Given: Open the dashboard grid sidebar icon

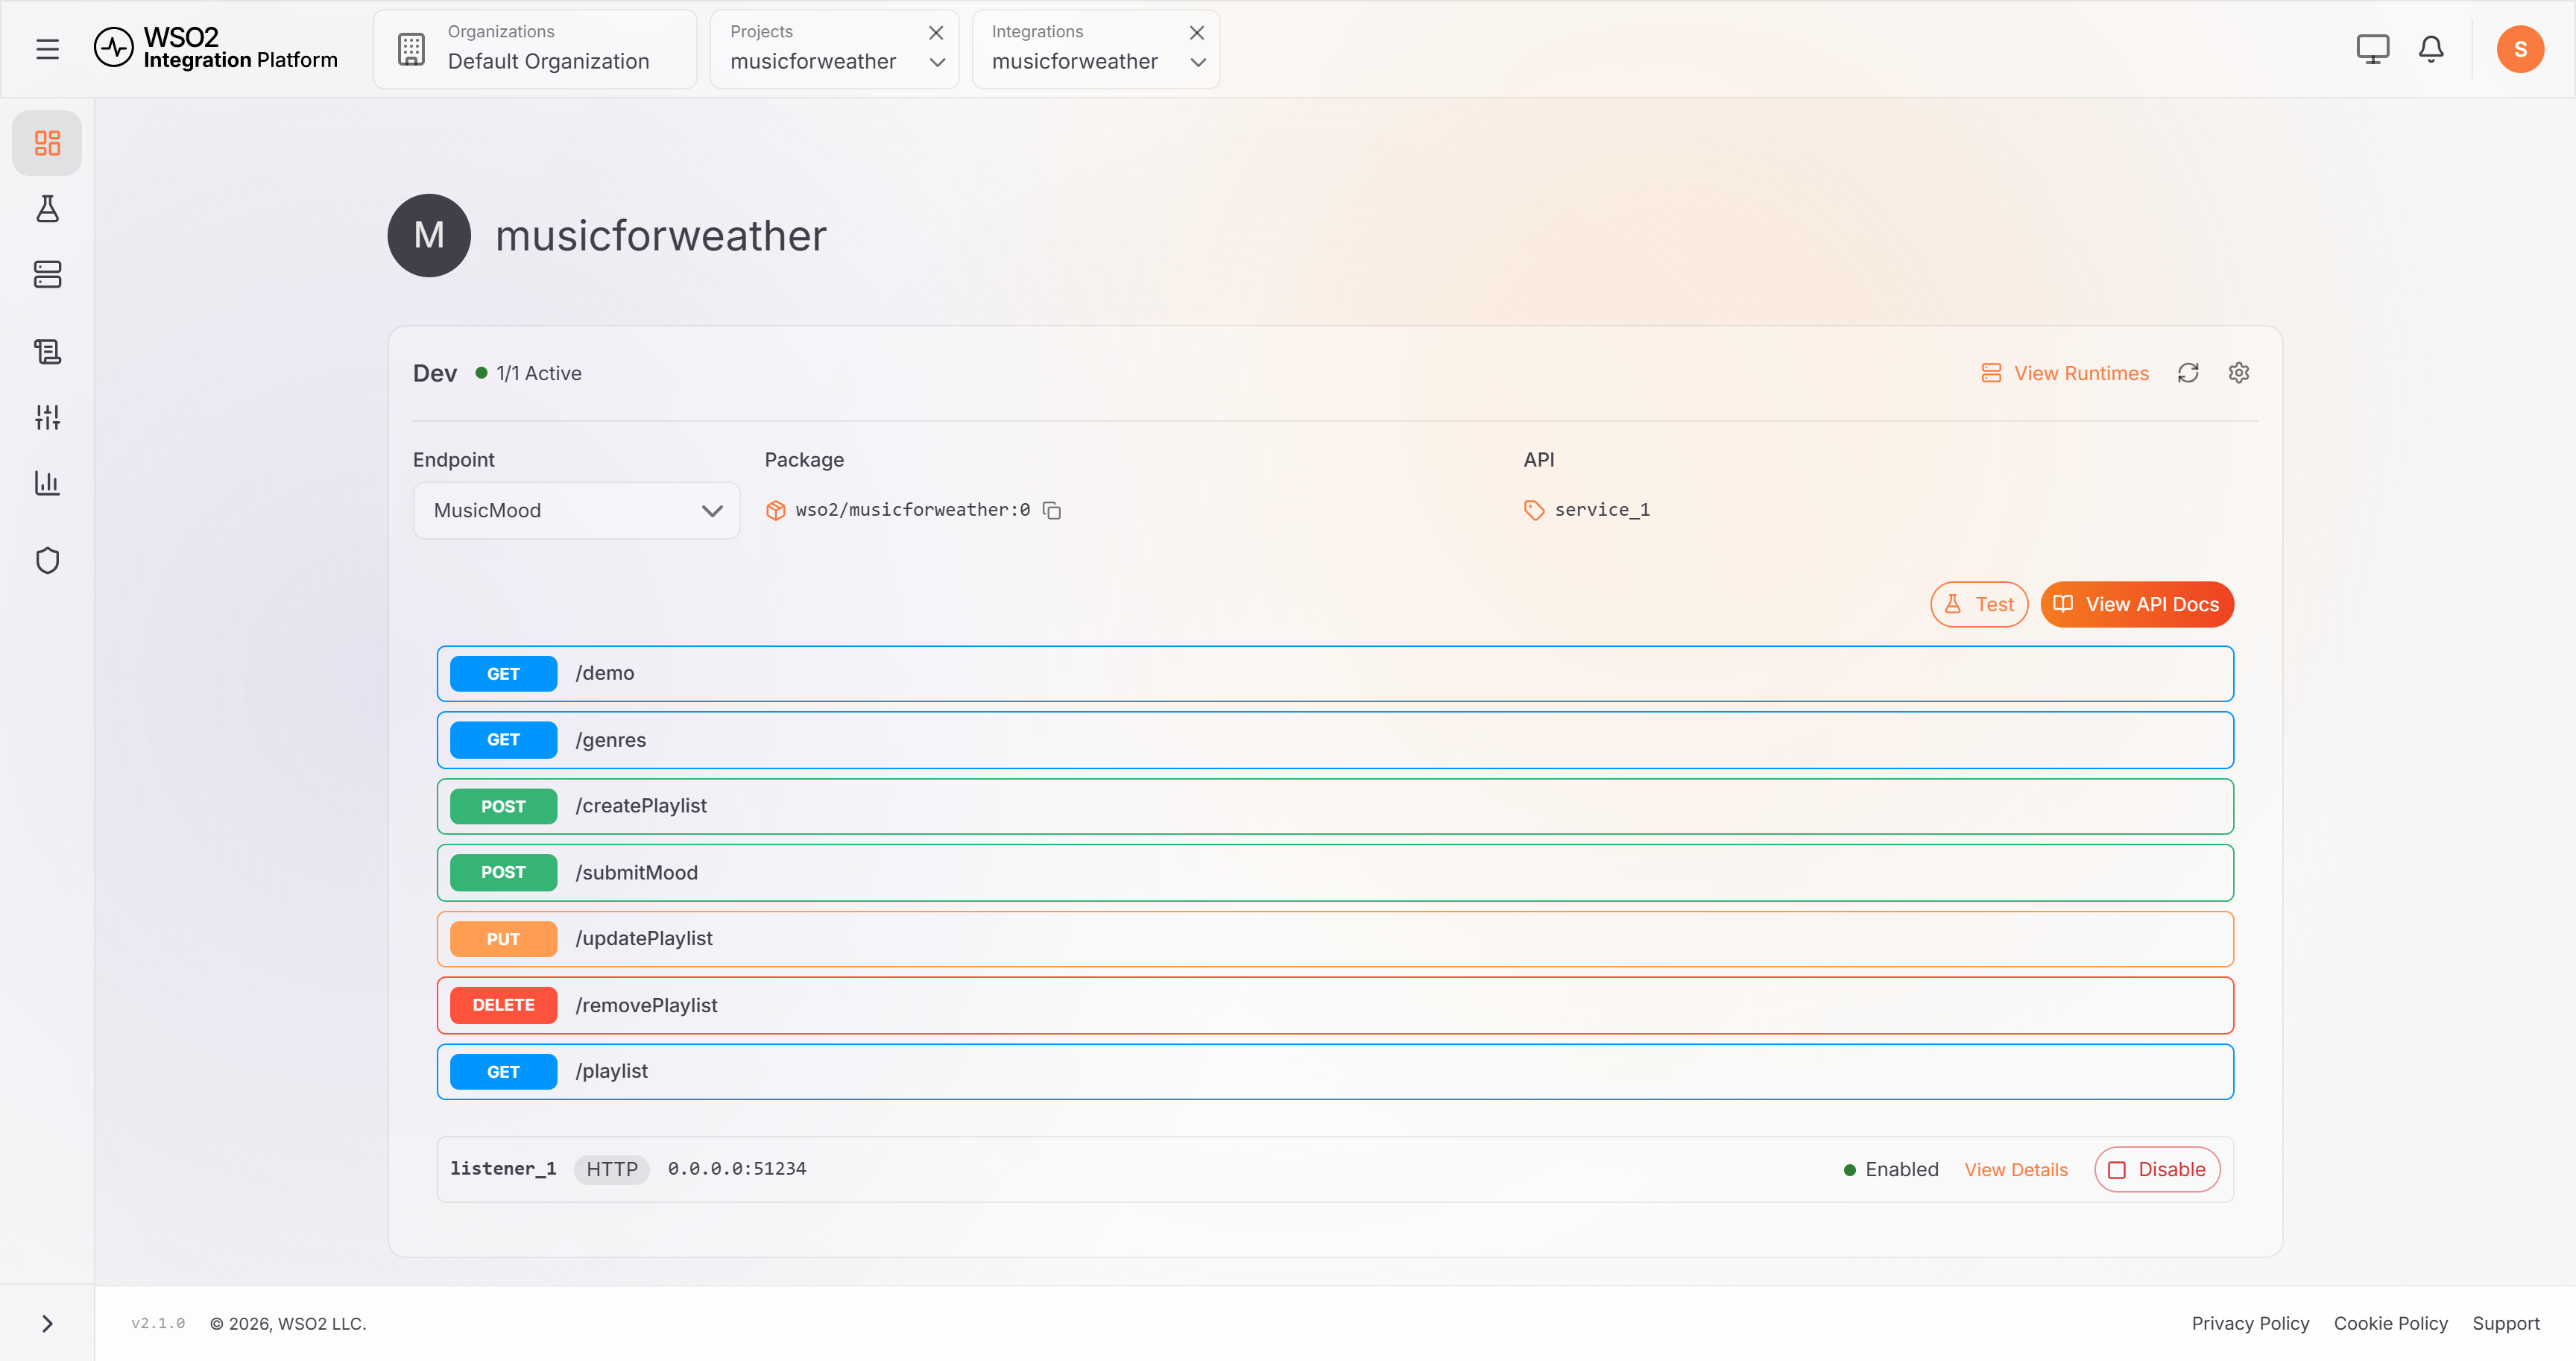Looking at the screenshot, I should (47, 143).
